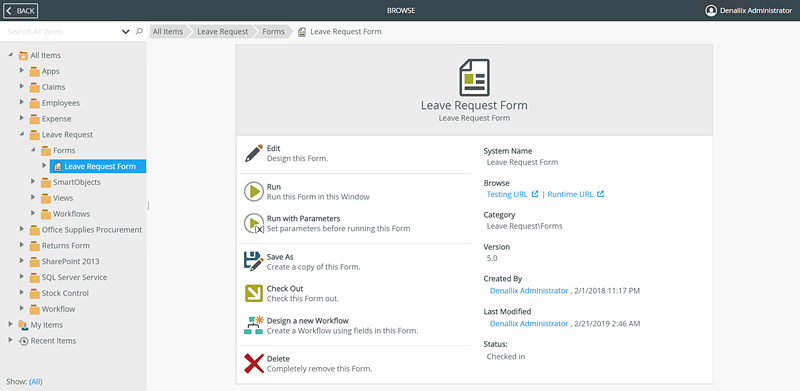Open the Runtime URL link
The image size is (800, 391).
[570, 194]
